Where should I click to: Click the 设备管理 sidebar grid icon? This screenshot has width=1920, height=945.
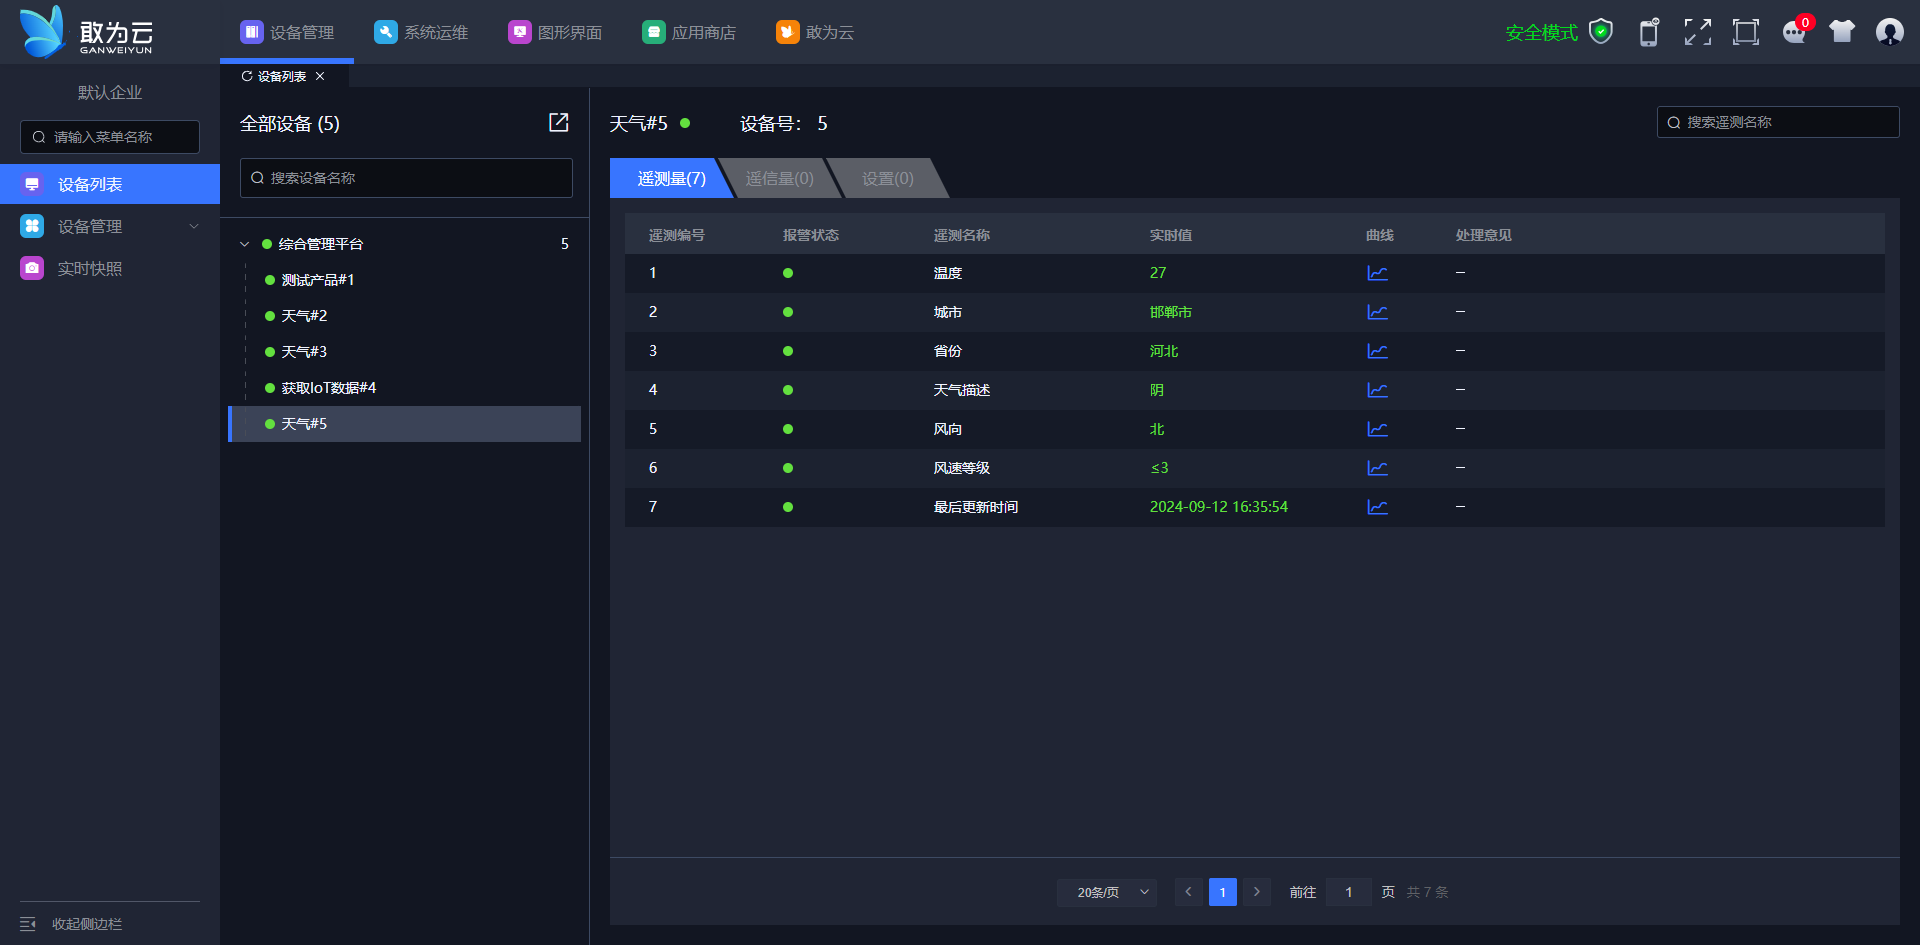(x=32, y=226)
